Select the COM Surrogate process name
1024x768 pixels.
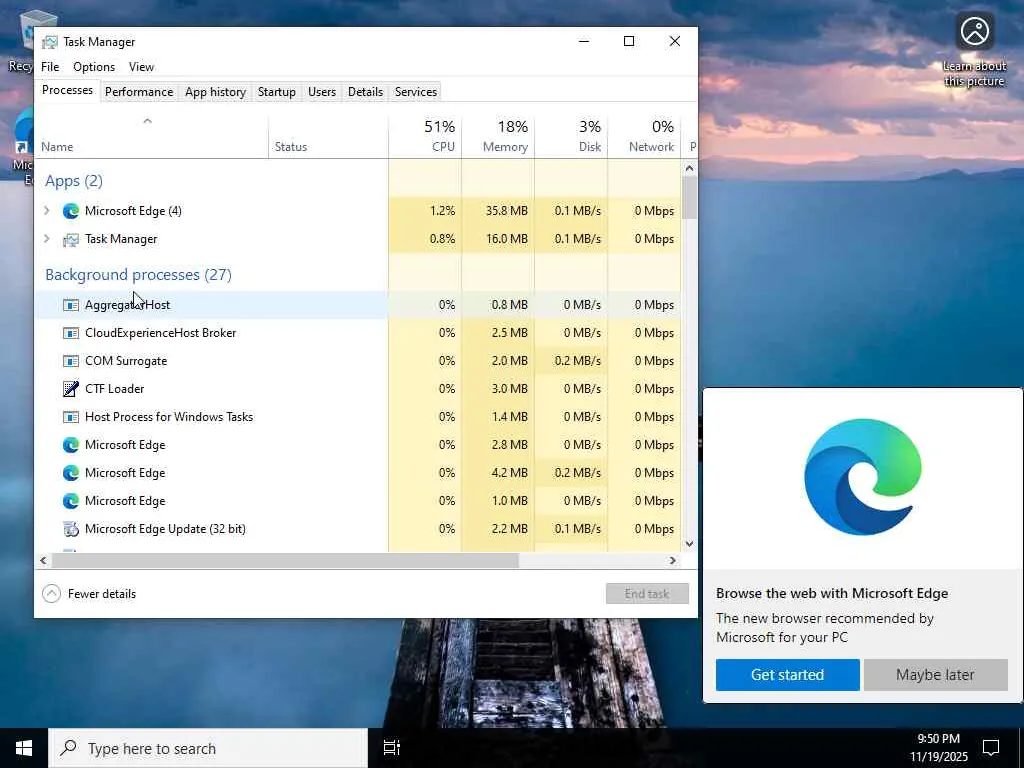pos(126,361)
